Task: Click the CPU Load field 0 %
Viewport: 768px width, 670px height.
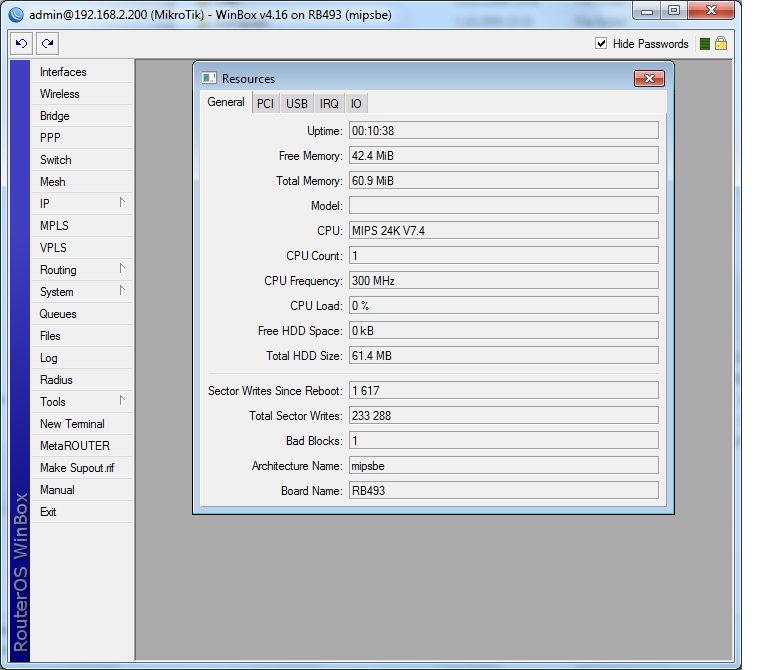Action: click(x=504, y=306)
